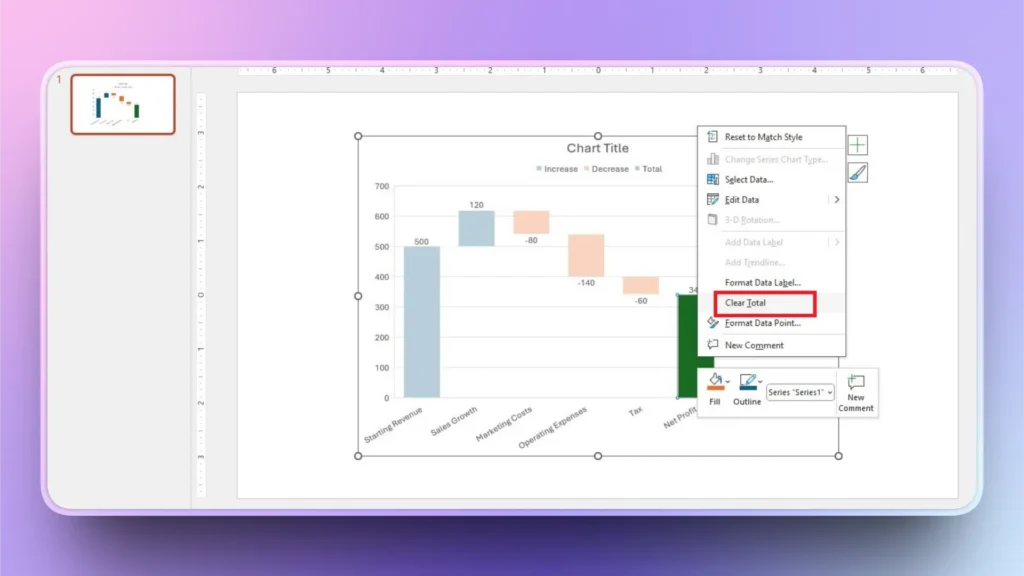Open Chart Elements via the plus icon
The height and width of the screenshot is (576, 1024).
pos(860,143)
